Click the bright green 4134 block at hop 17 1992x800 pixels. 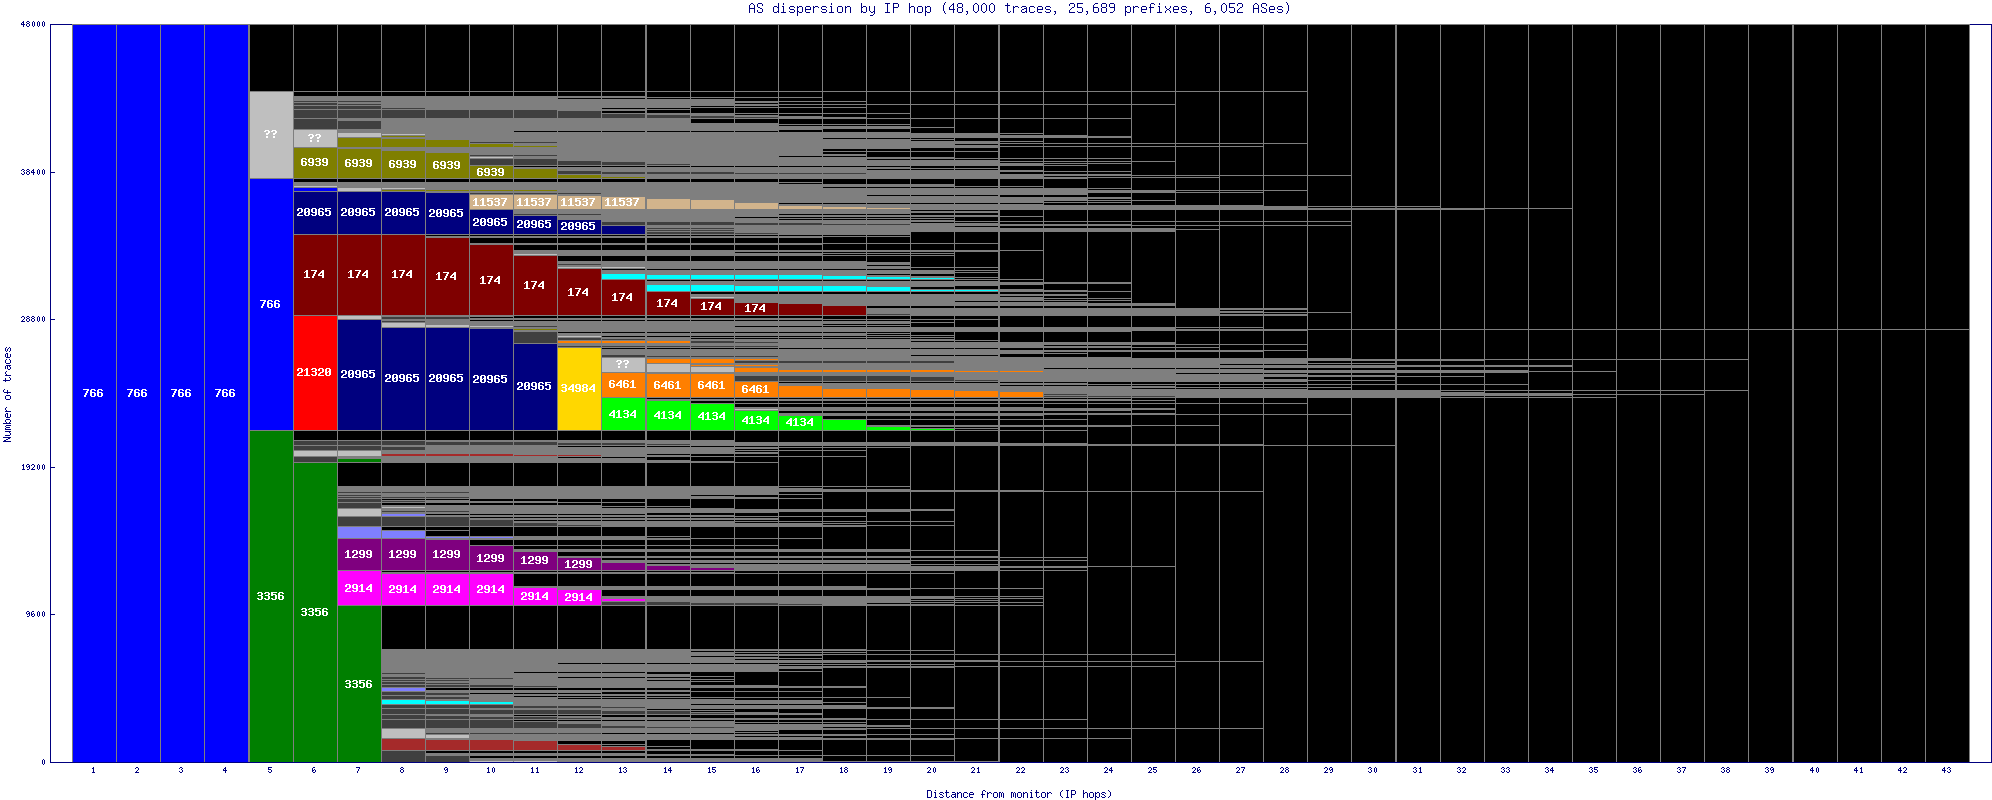pyautogui.click(x=800, y=422)
